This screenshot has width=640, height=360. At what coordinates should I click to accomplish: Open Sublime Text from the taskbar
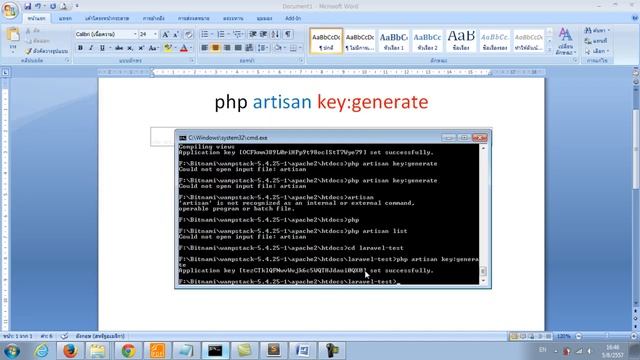coord(273,351)
